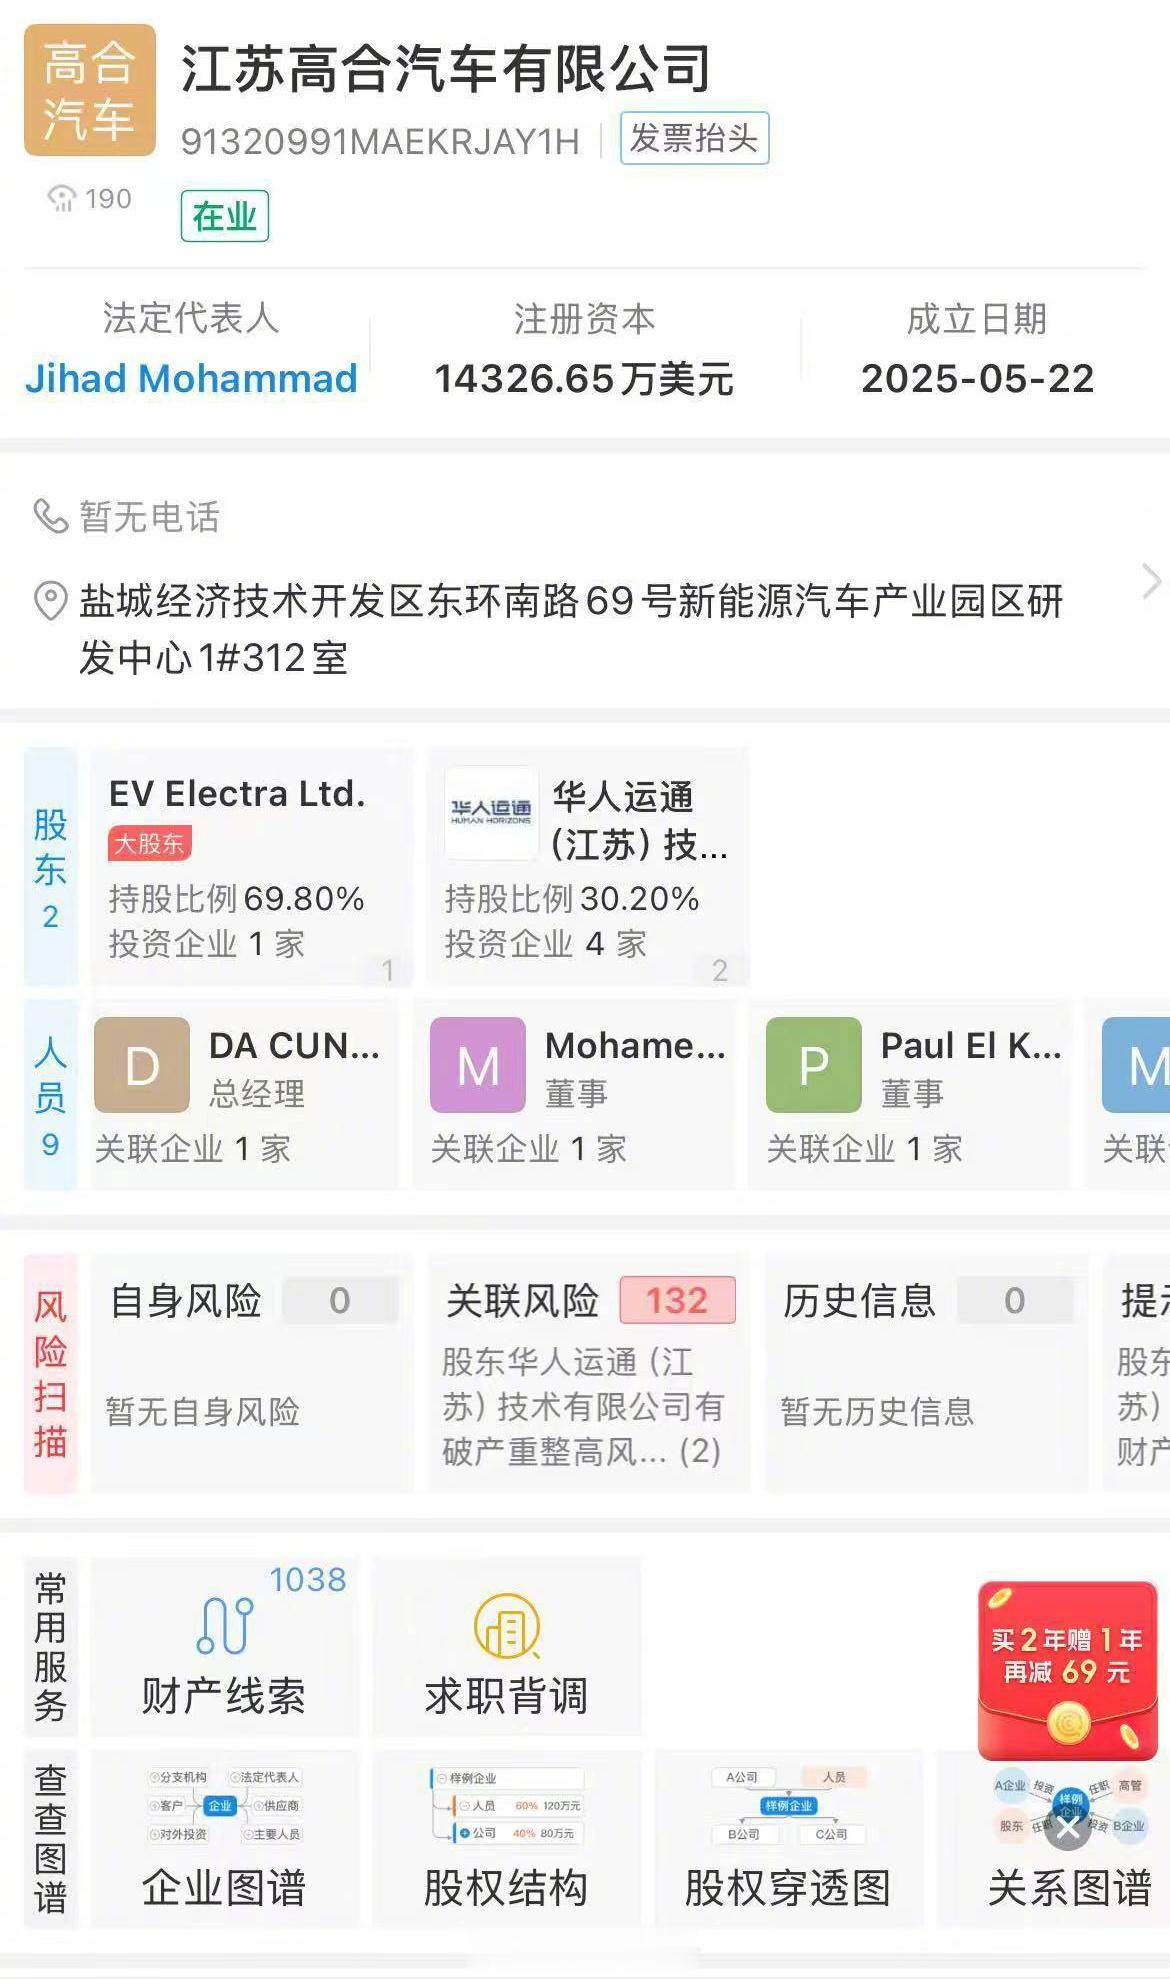Image resolution: width=1170 pixels, height=1981 pixels.
Task: Open EV Electra Ltd. shareholder card
Action: [x=251, y=866]
